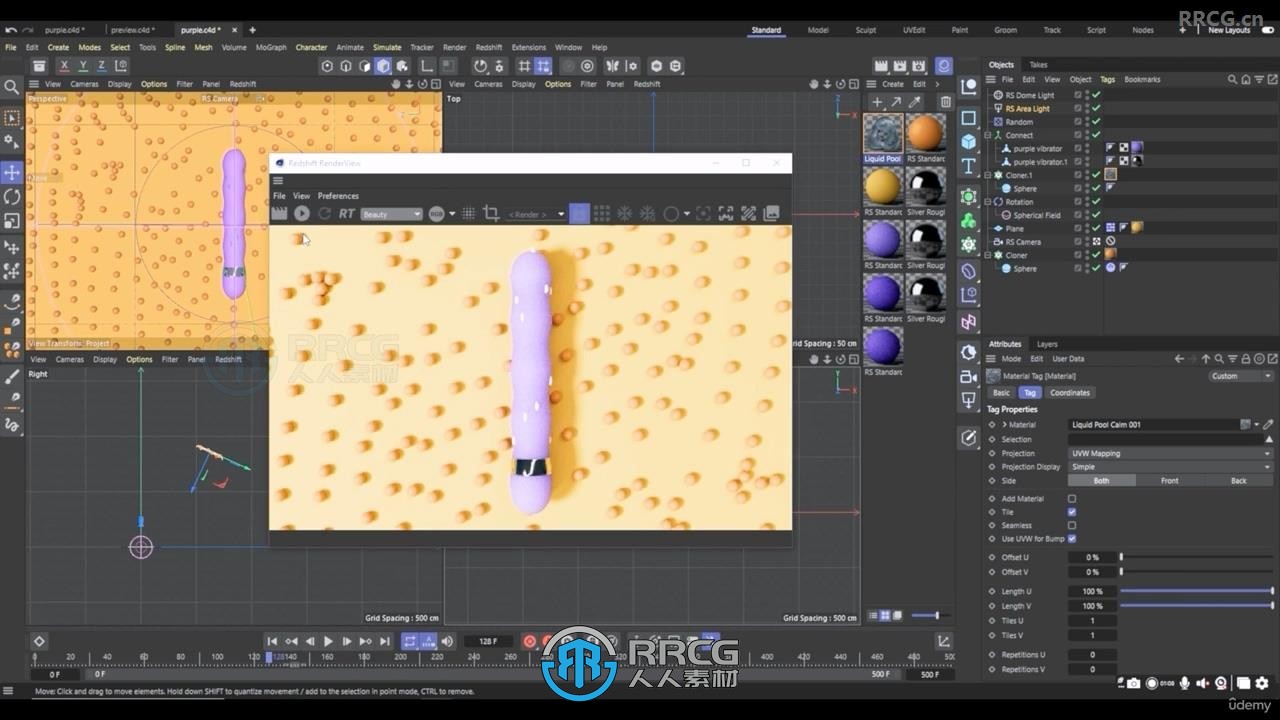1280x720 pixels.
Task: Click the pencil edit icon beside Material field
Action: pos(1268,425)
